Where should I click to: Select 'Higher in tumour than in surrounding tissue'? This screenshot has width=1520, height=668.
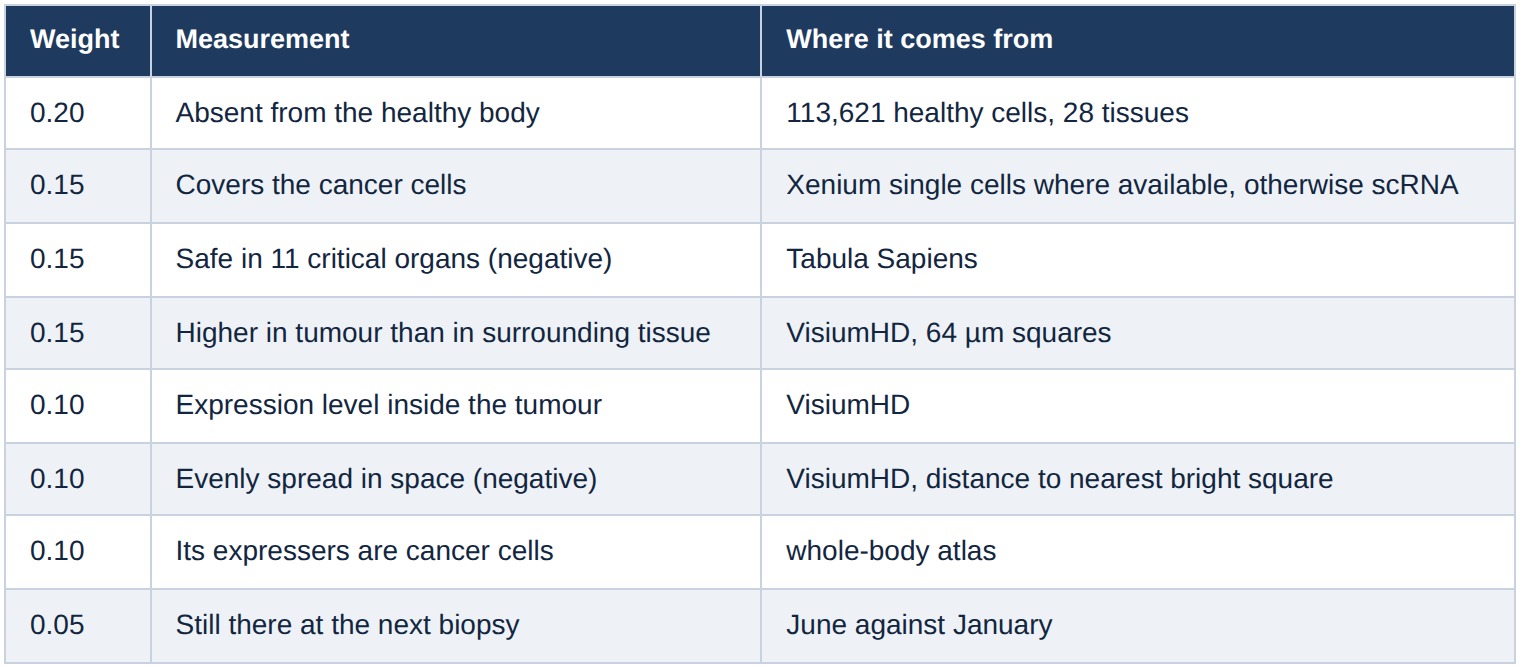point(456,332)
